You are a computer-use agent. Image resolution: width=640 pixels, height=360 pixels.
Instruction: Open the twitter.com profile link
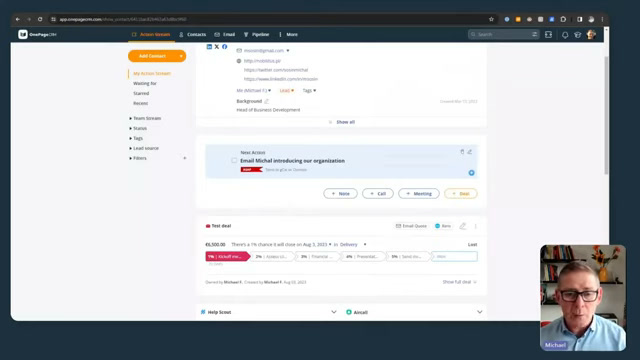(276, 70)
